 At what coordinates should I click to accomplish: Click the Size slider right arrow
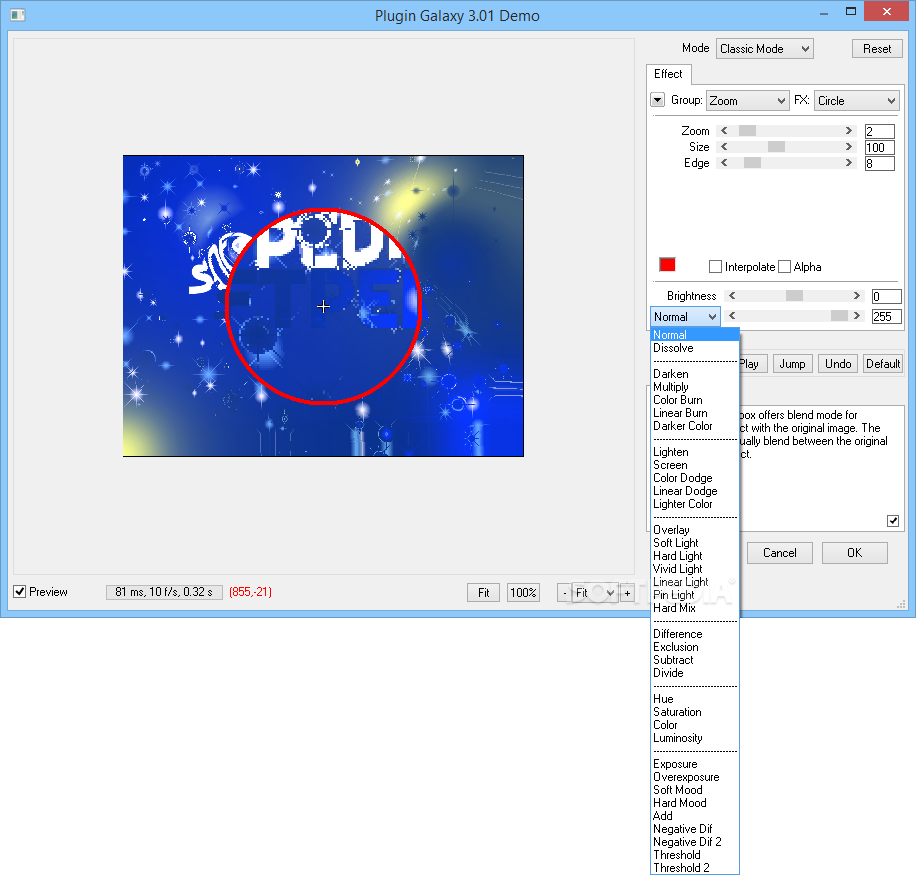click(849, 147)
